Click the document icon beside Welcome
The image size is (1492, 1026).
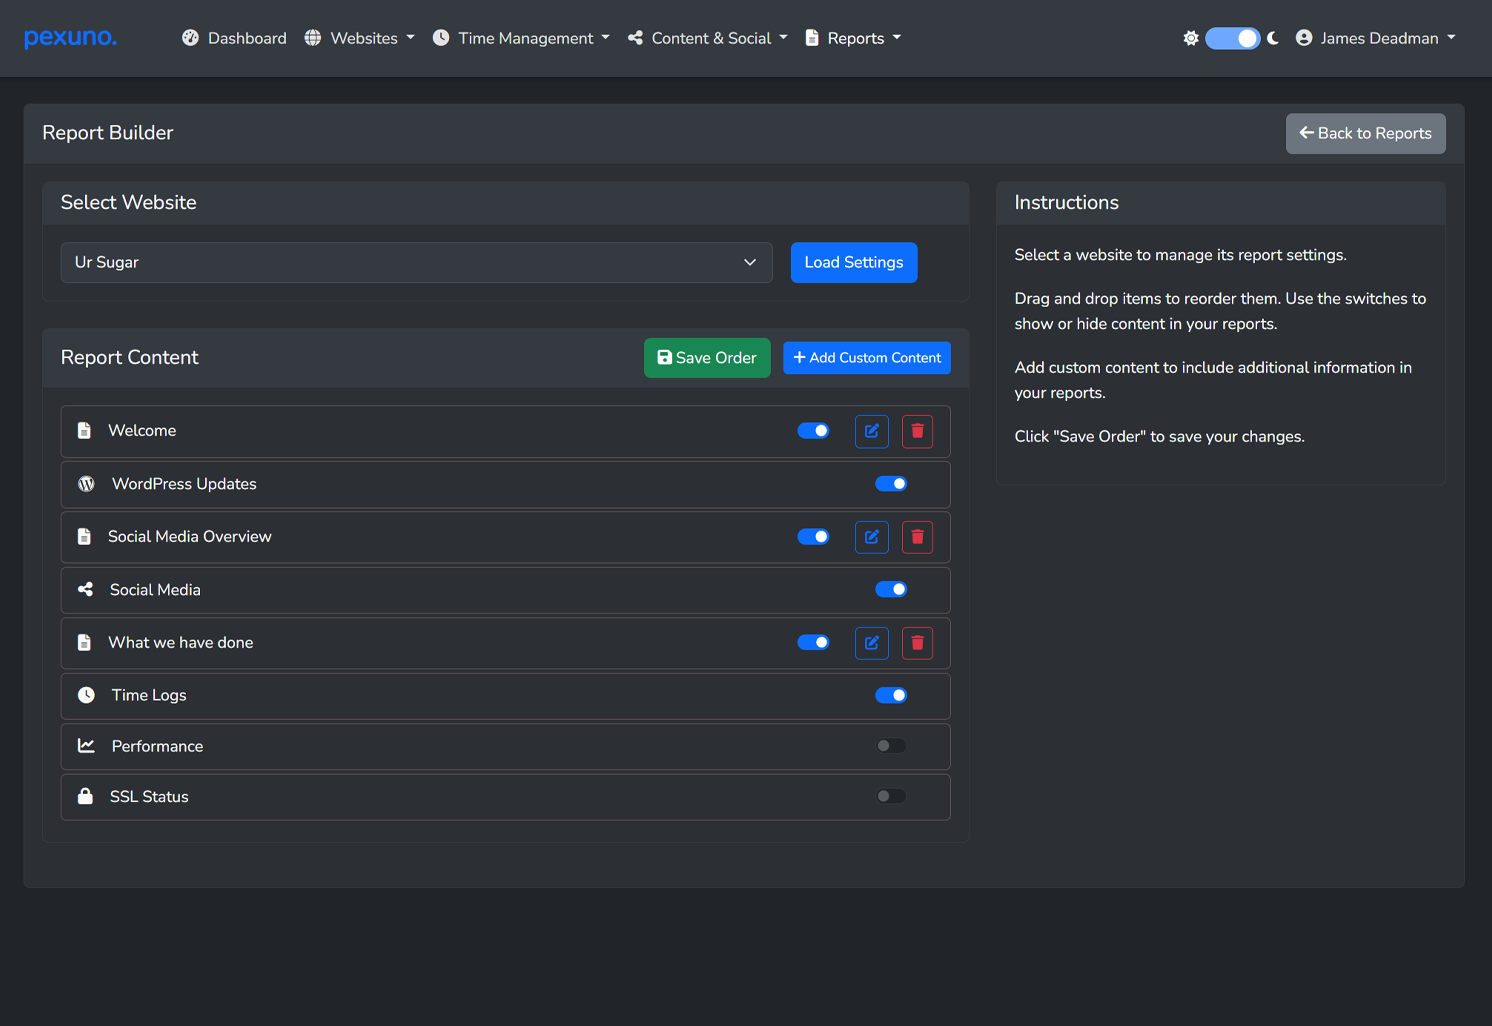(85, 431)
